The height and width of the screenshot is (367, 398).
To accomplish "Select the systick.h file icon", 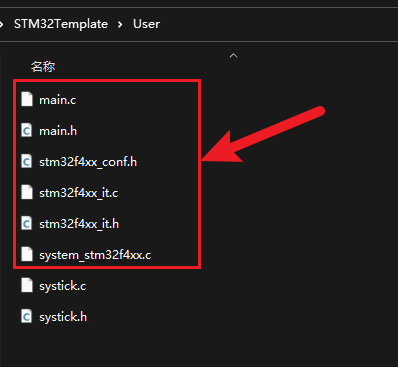I will pos(27,316).
